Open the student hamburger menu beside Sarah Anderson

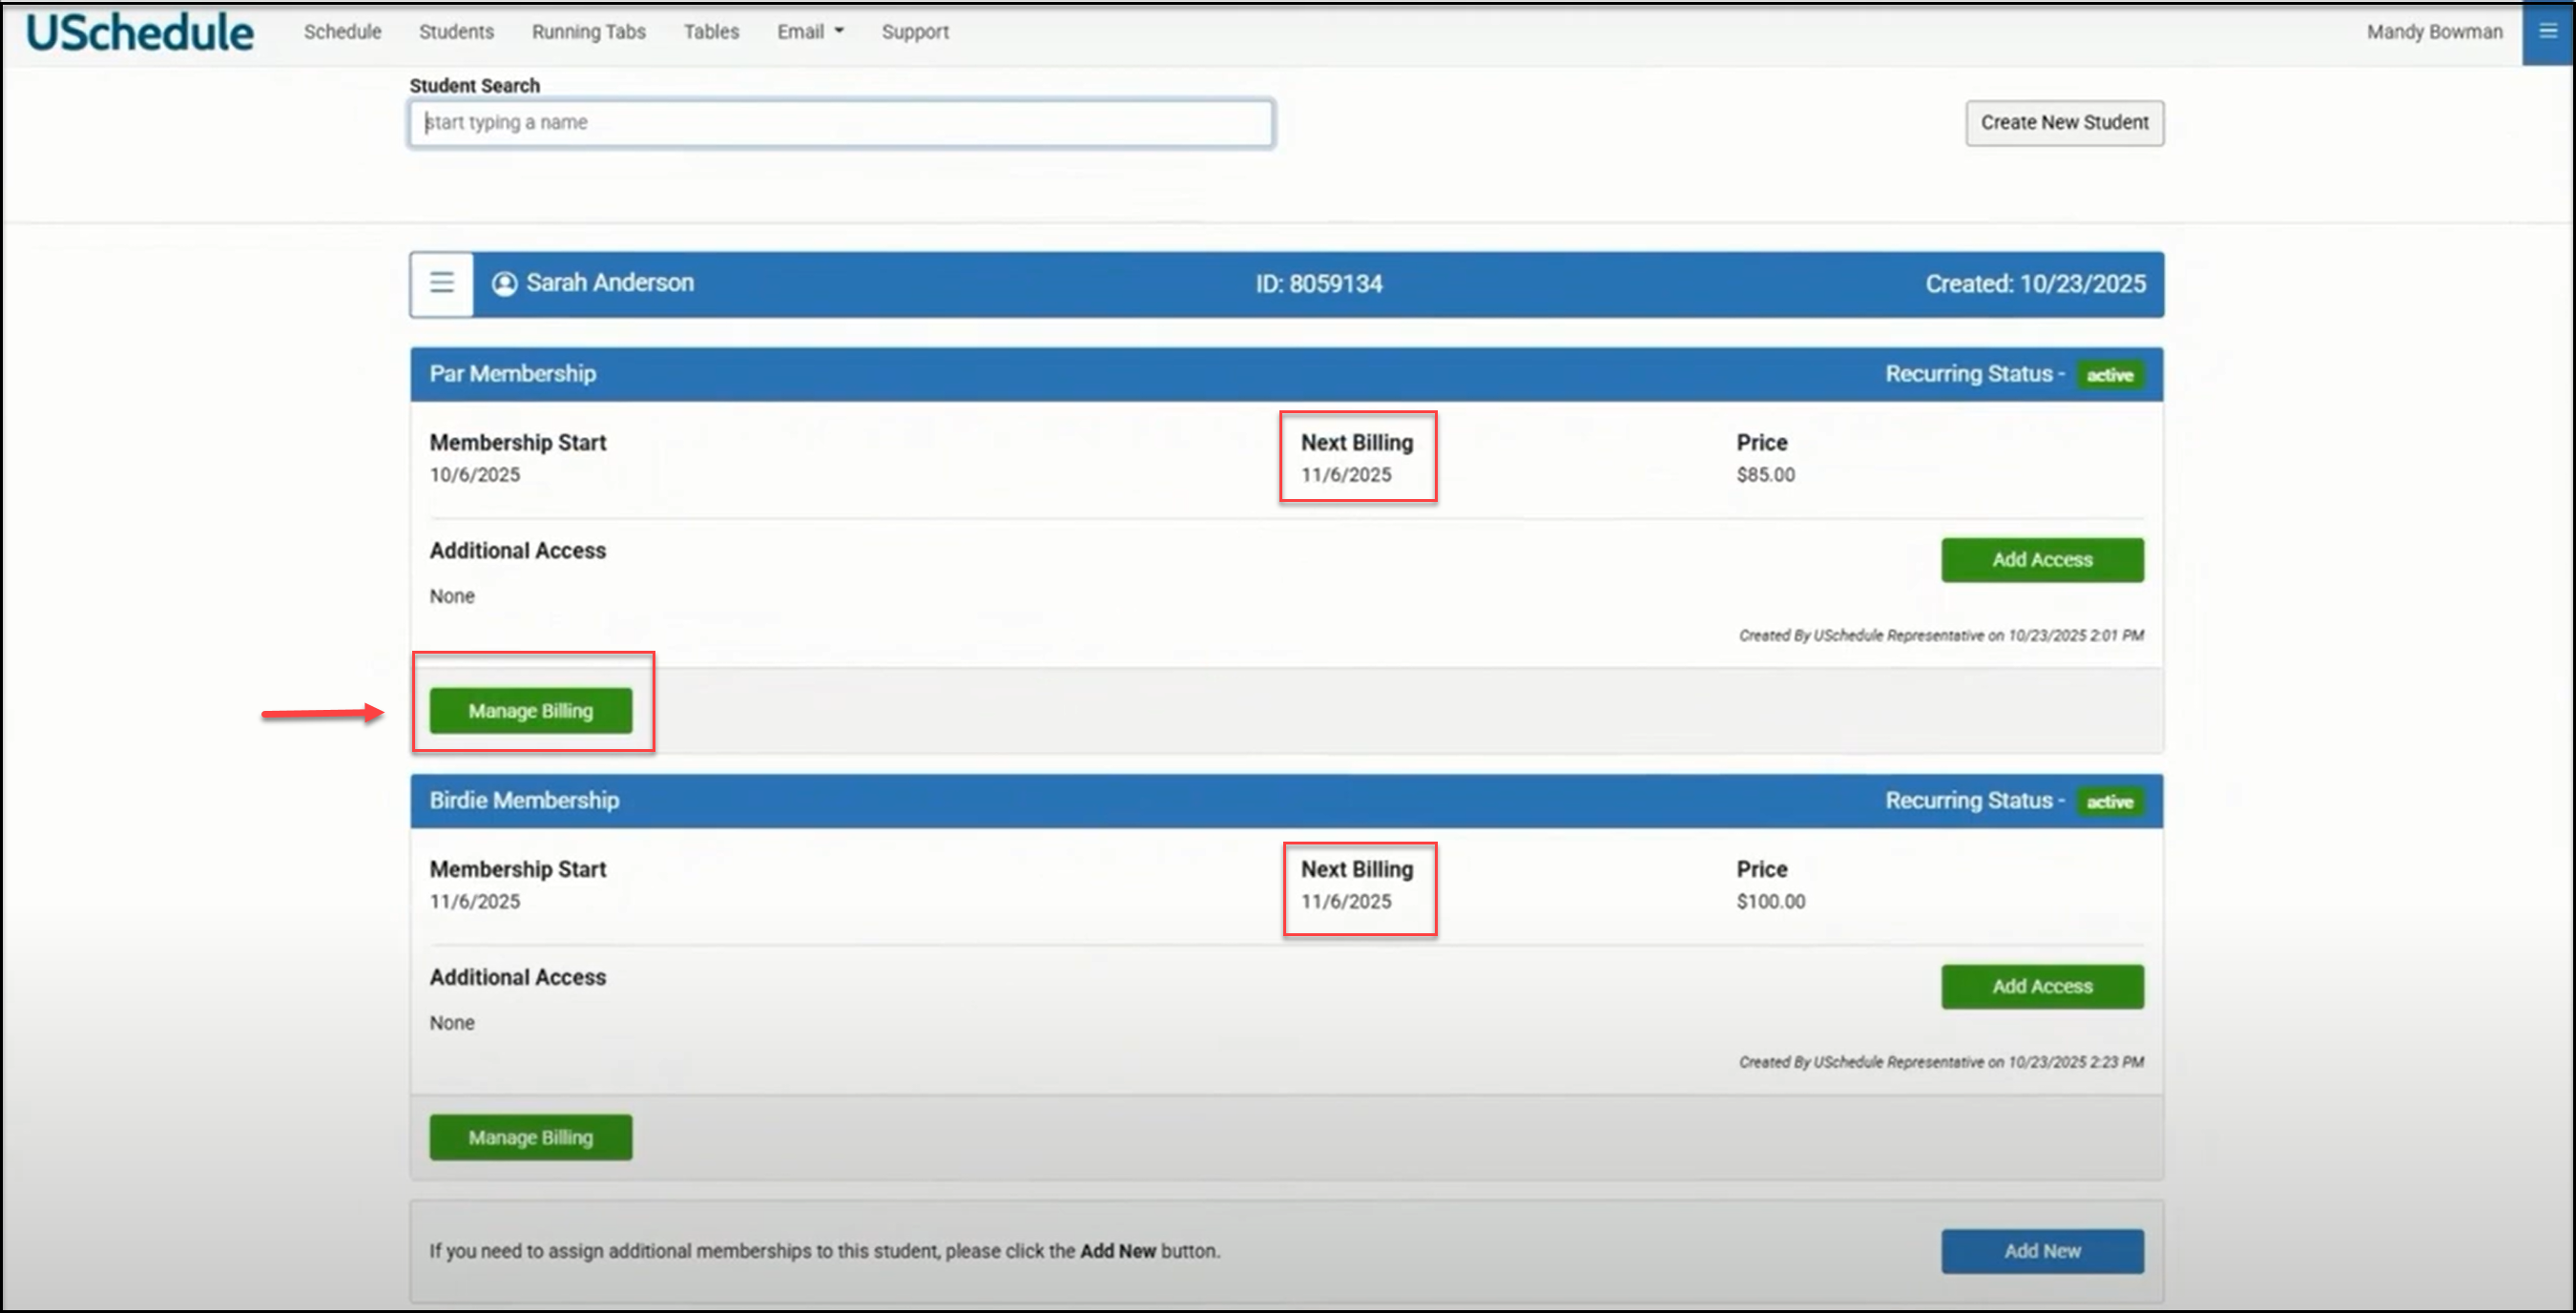[441, 284]
